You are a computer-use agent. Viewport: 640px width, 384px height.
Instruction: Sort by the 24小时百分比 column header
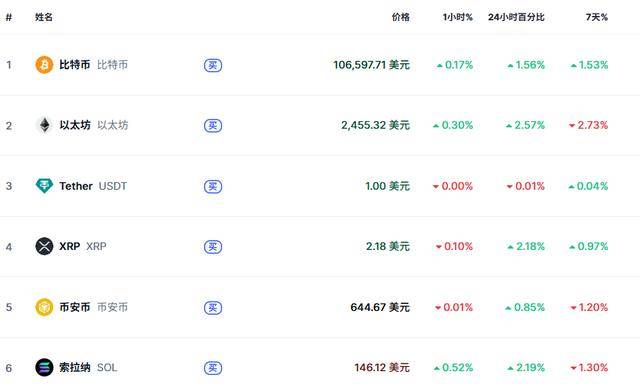(x=516, y=17)
